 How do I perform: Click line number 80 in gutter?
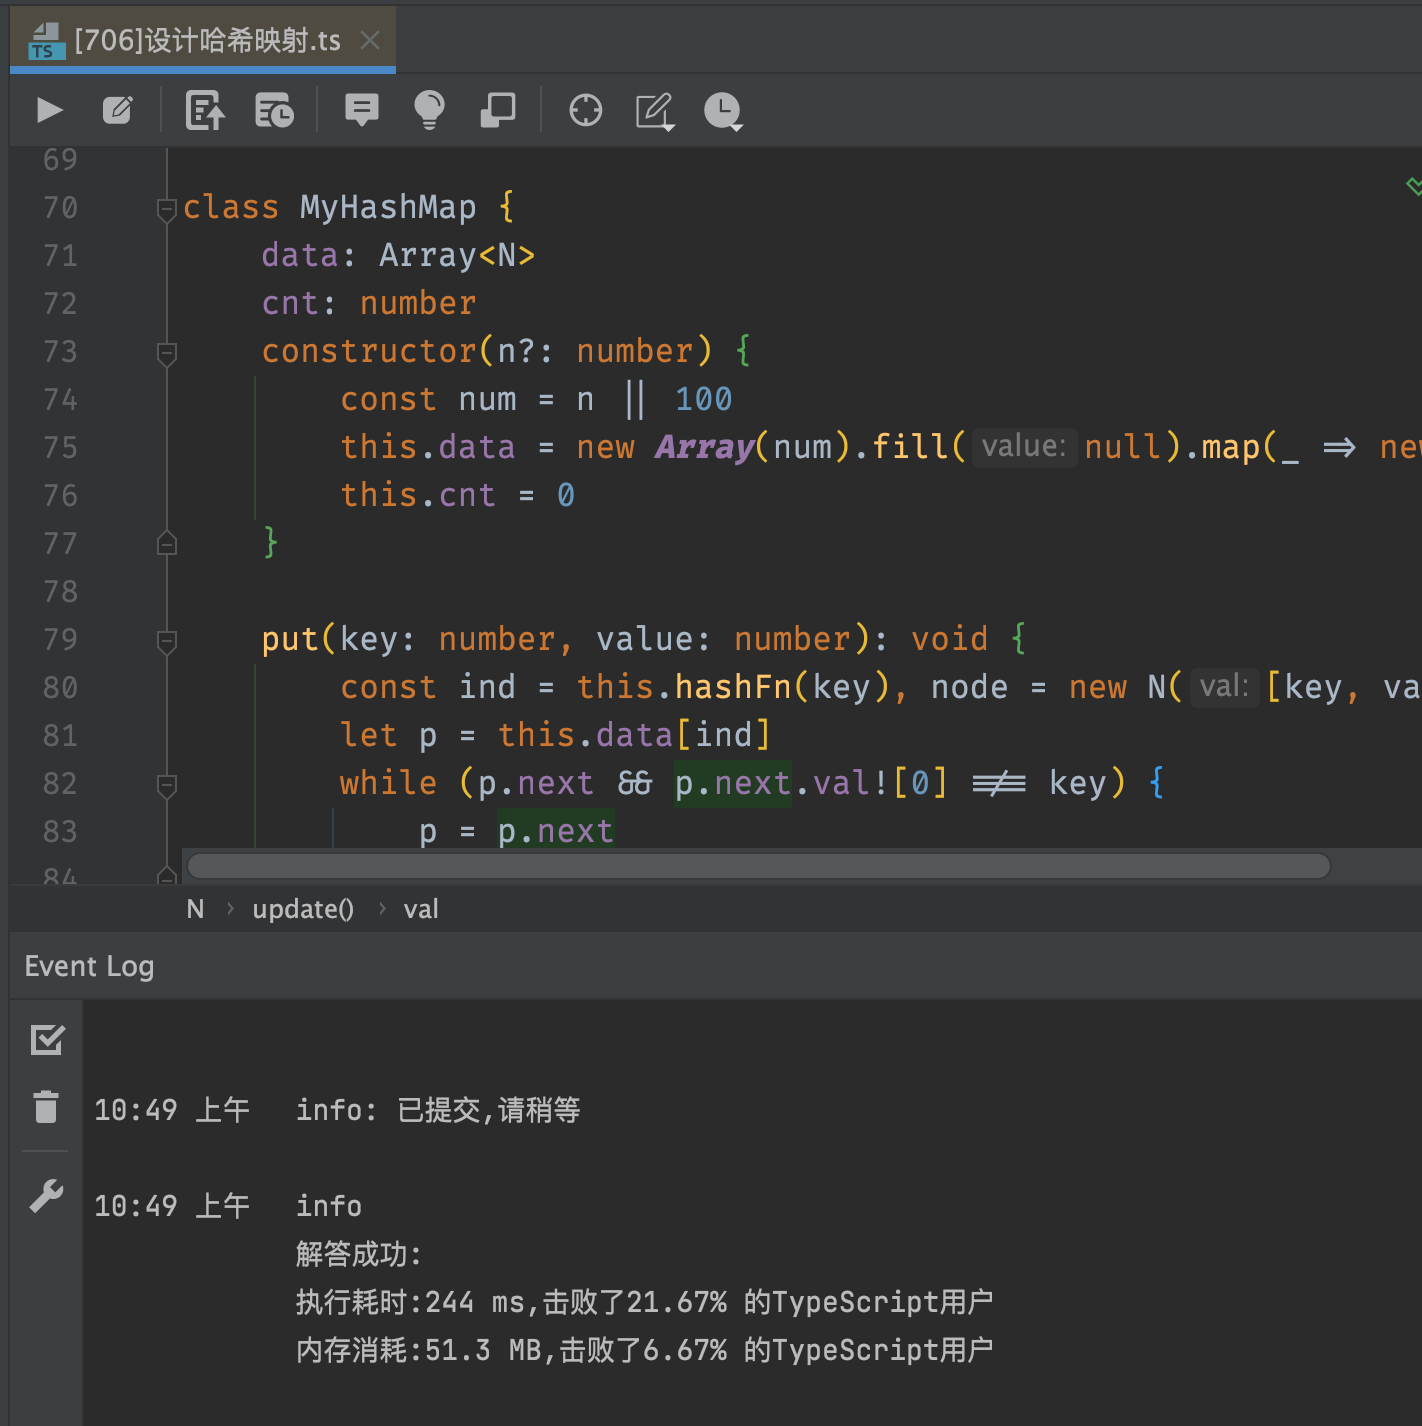click(x=60, y=687)
